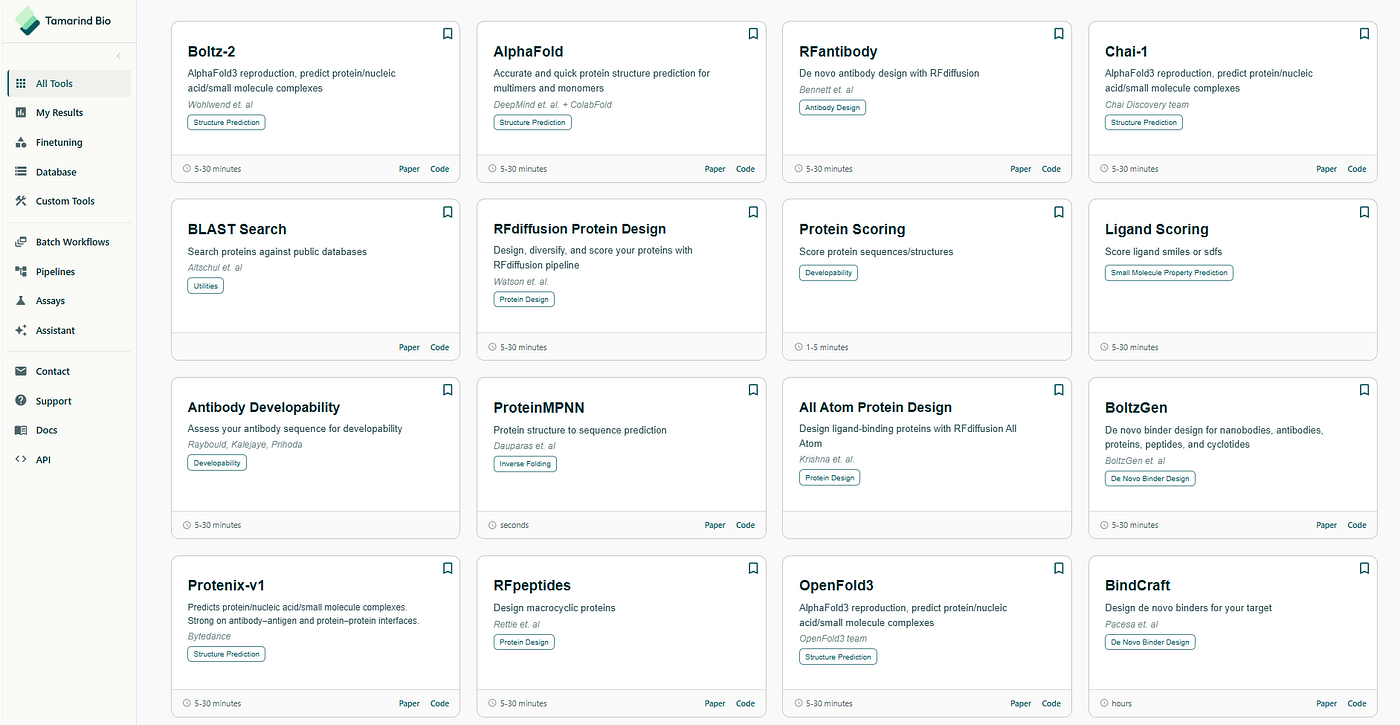Click the My Results chart icon
The width and height of the screenshot is (1400, 725).
click(x=21, y=113)
